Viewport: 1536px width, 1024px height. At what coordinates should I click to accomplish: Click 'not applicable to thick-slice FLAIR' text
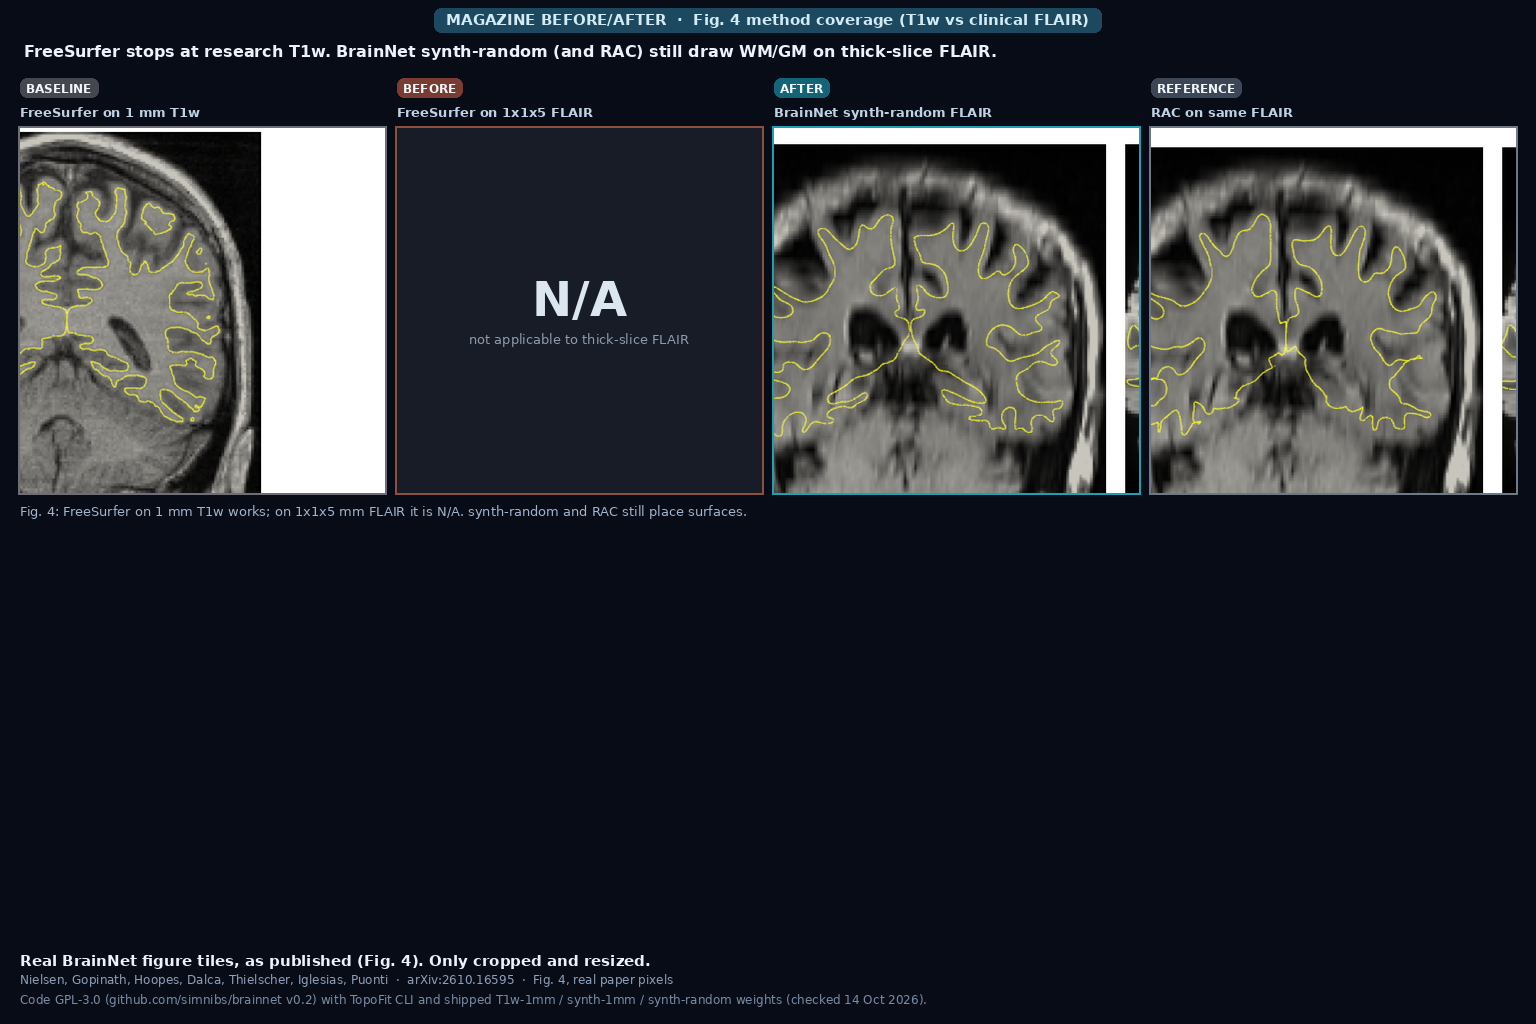tap(579, 340)
